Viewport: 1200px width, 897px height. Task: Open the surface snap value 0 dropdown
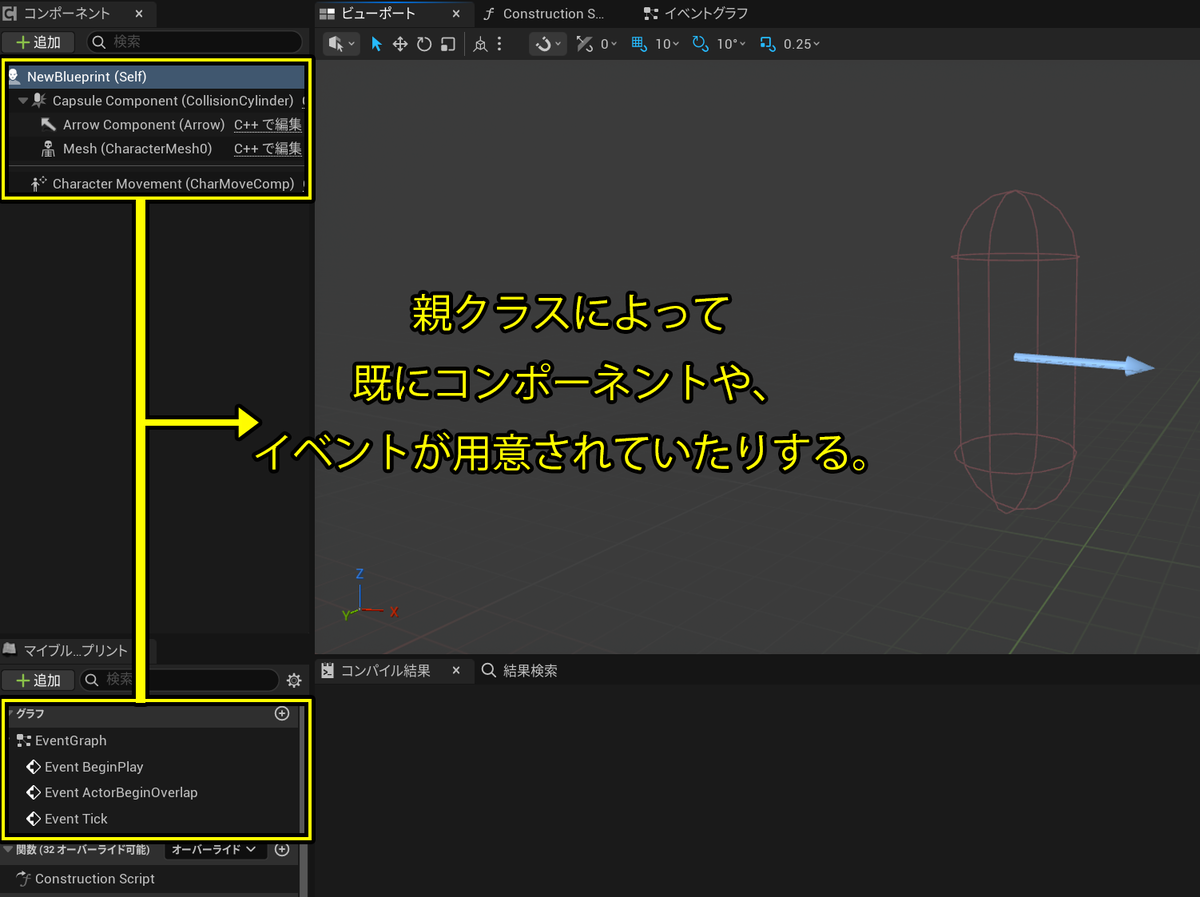click(x=609, y=44)
